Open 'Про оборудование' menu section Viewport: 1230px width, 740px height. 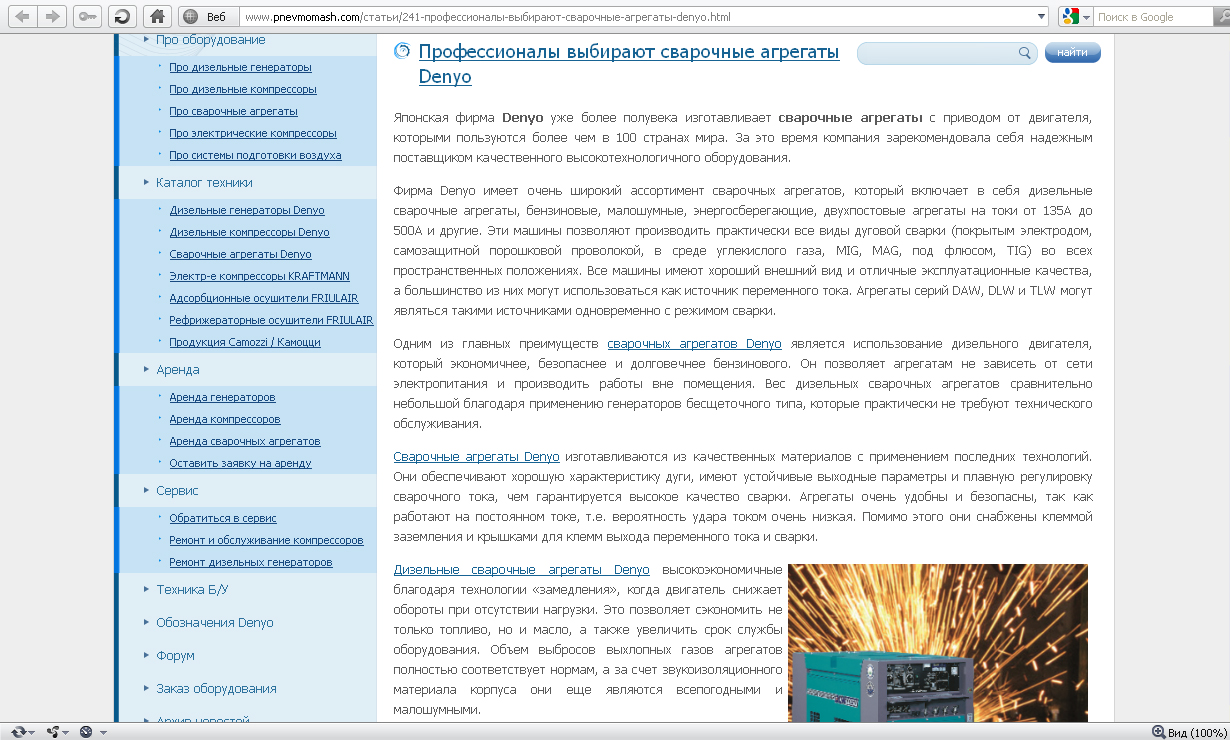pos(211,40)
